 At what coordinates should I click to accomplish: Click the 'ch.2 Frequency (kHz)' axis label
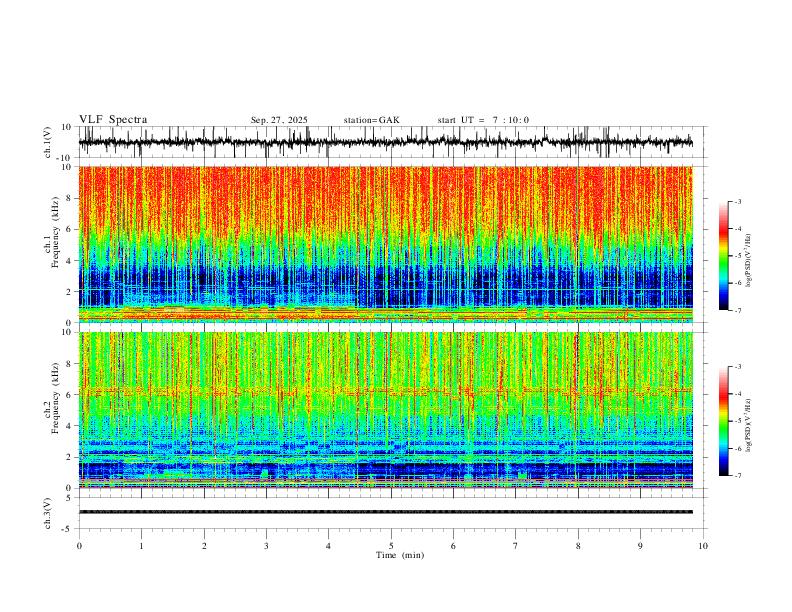(x=51, y=398)
